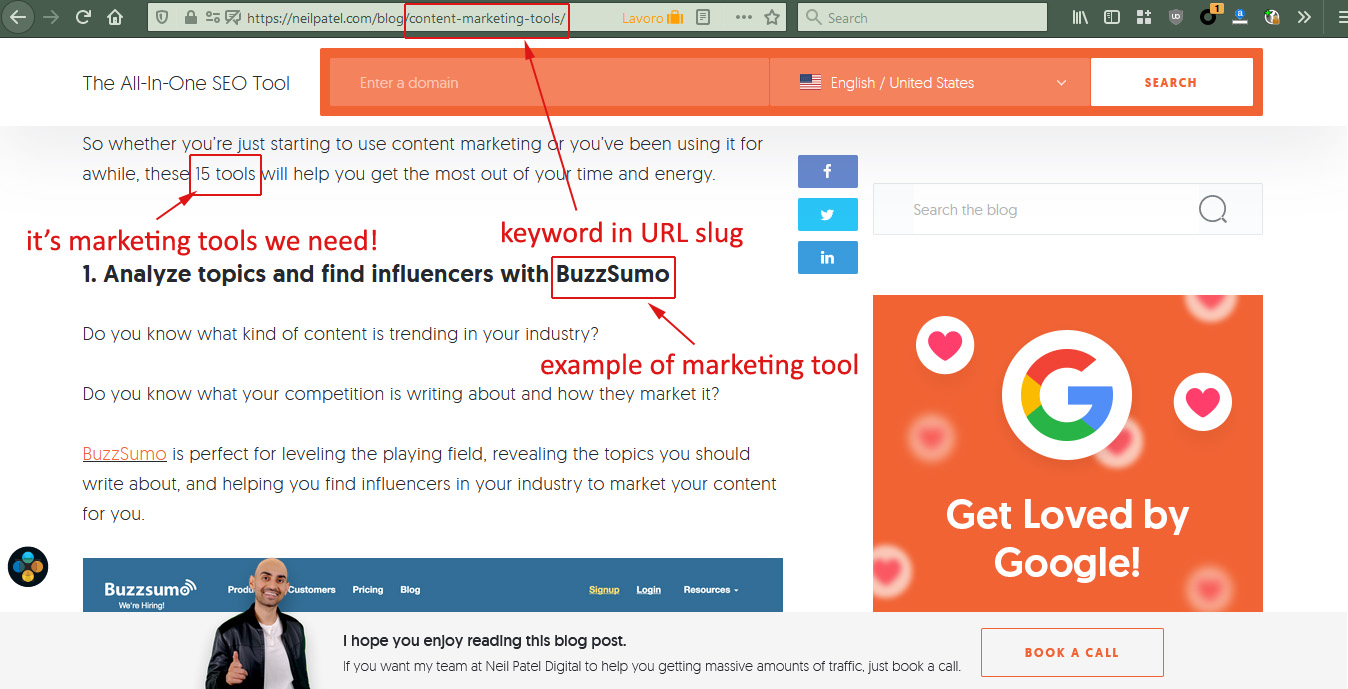The width and height of the screenshot is (1348, 689).
Task: Open the BuzzSumo hyperlink in paragraph
Action: [x=125, y=454]
